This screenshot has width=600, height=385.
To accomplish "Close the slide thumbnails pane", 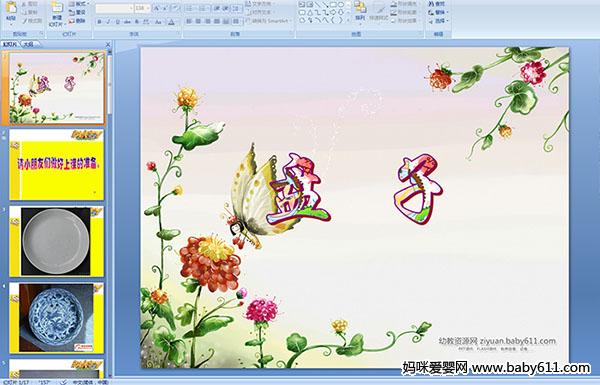I will (108, 45).
